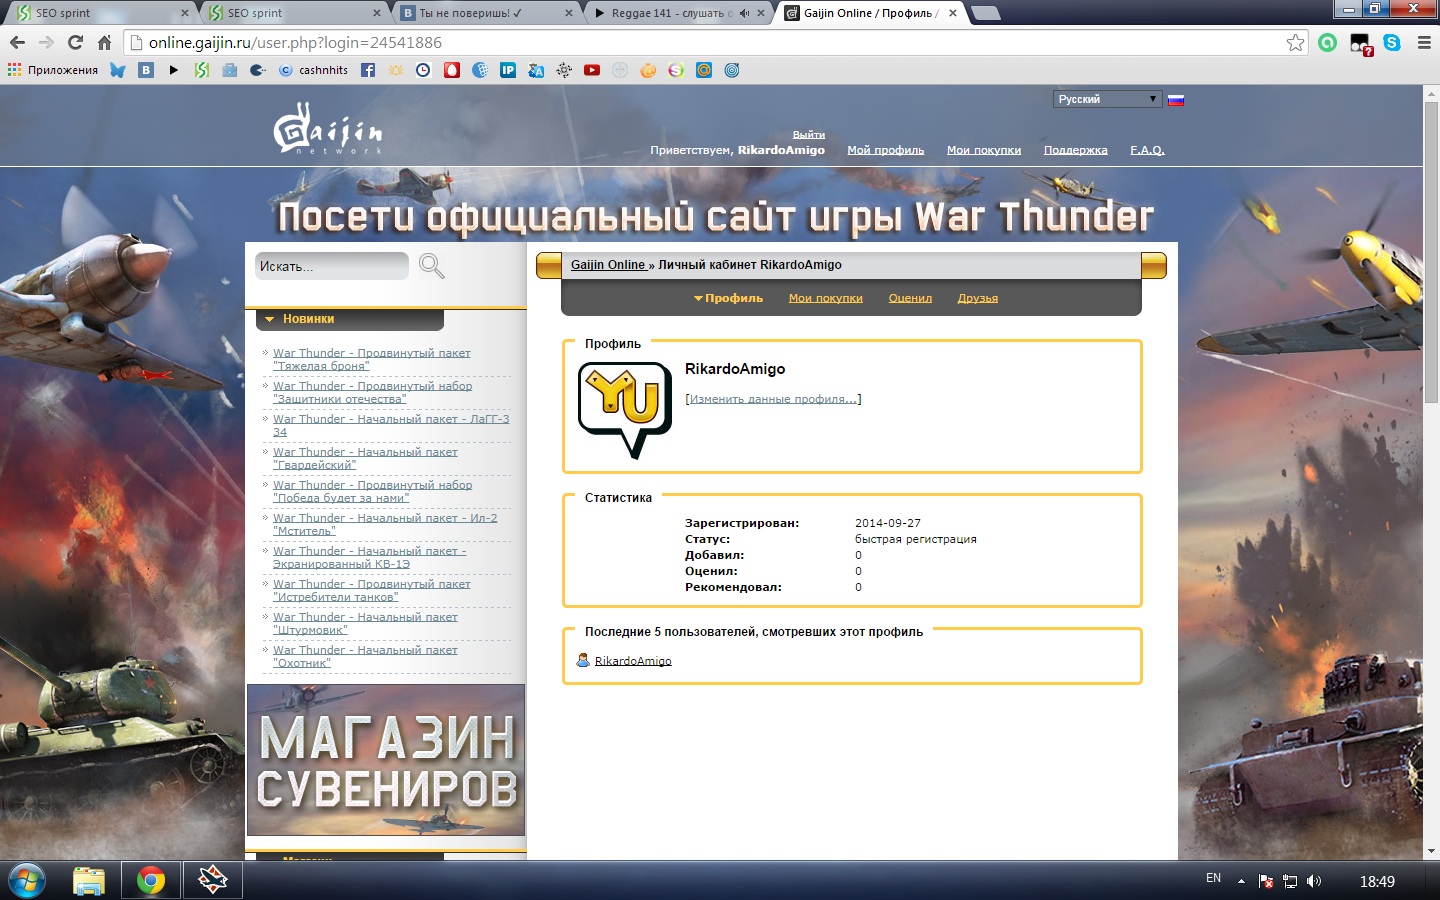Open the VK bookmark in bookmarks bar
Viewport: 1440px width, 900px height.
pos(146,70)
